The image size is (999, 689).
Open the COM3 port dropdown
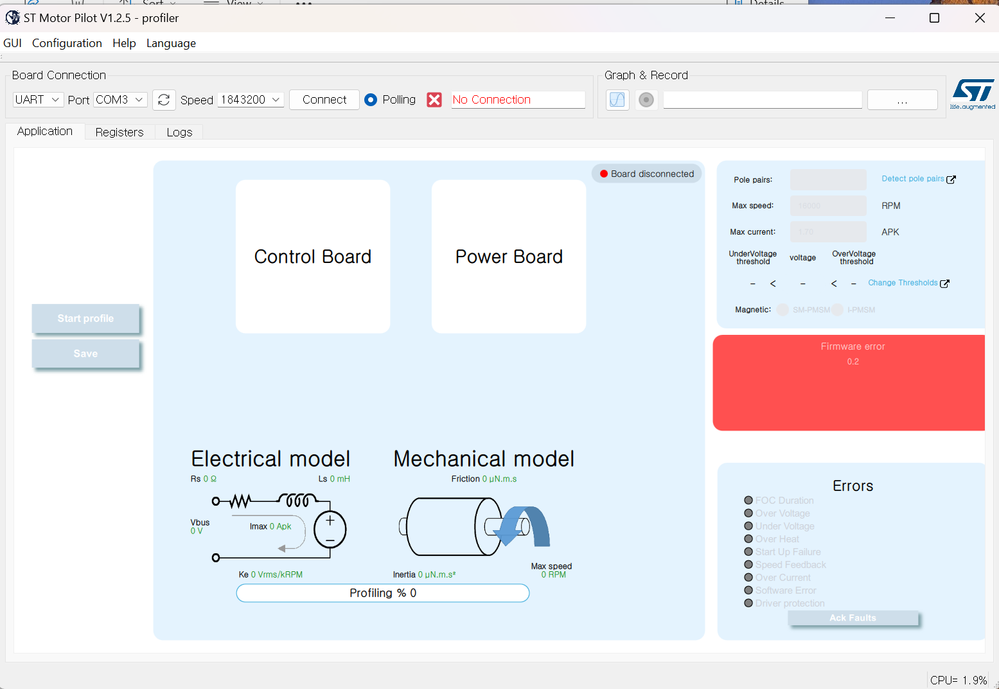120,100
